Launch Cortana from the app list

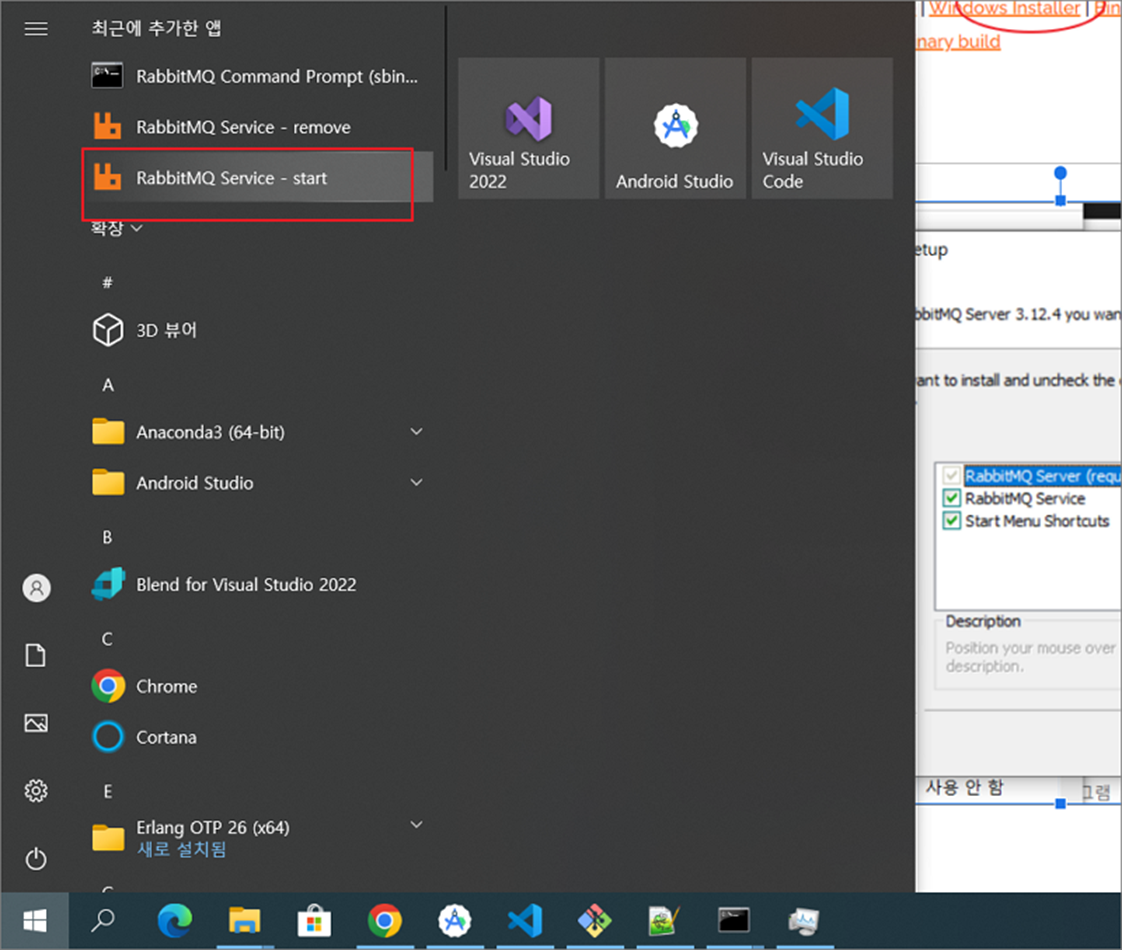[x=258, y=737]
